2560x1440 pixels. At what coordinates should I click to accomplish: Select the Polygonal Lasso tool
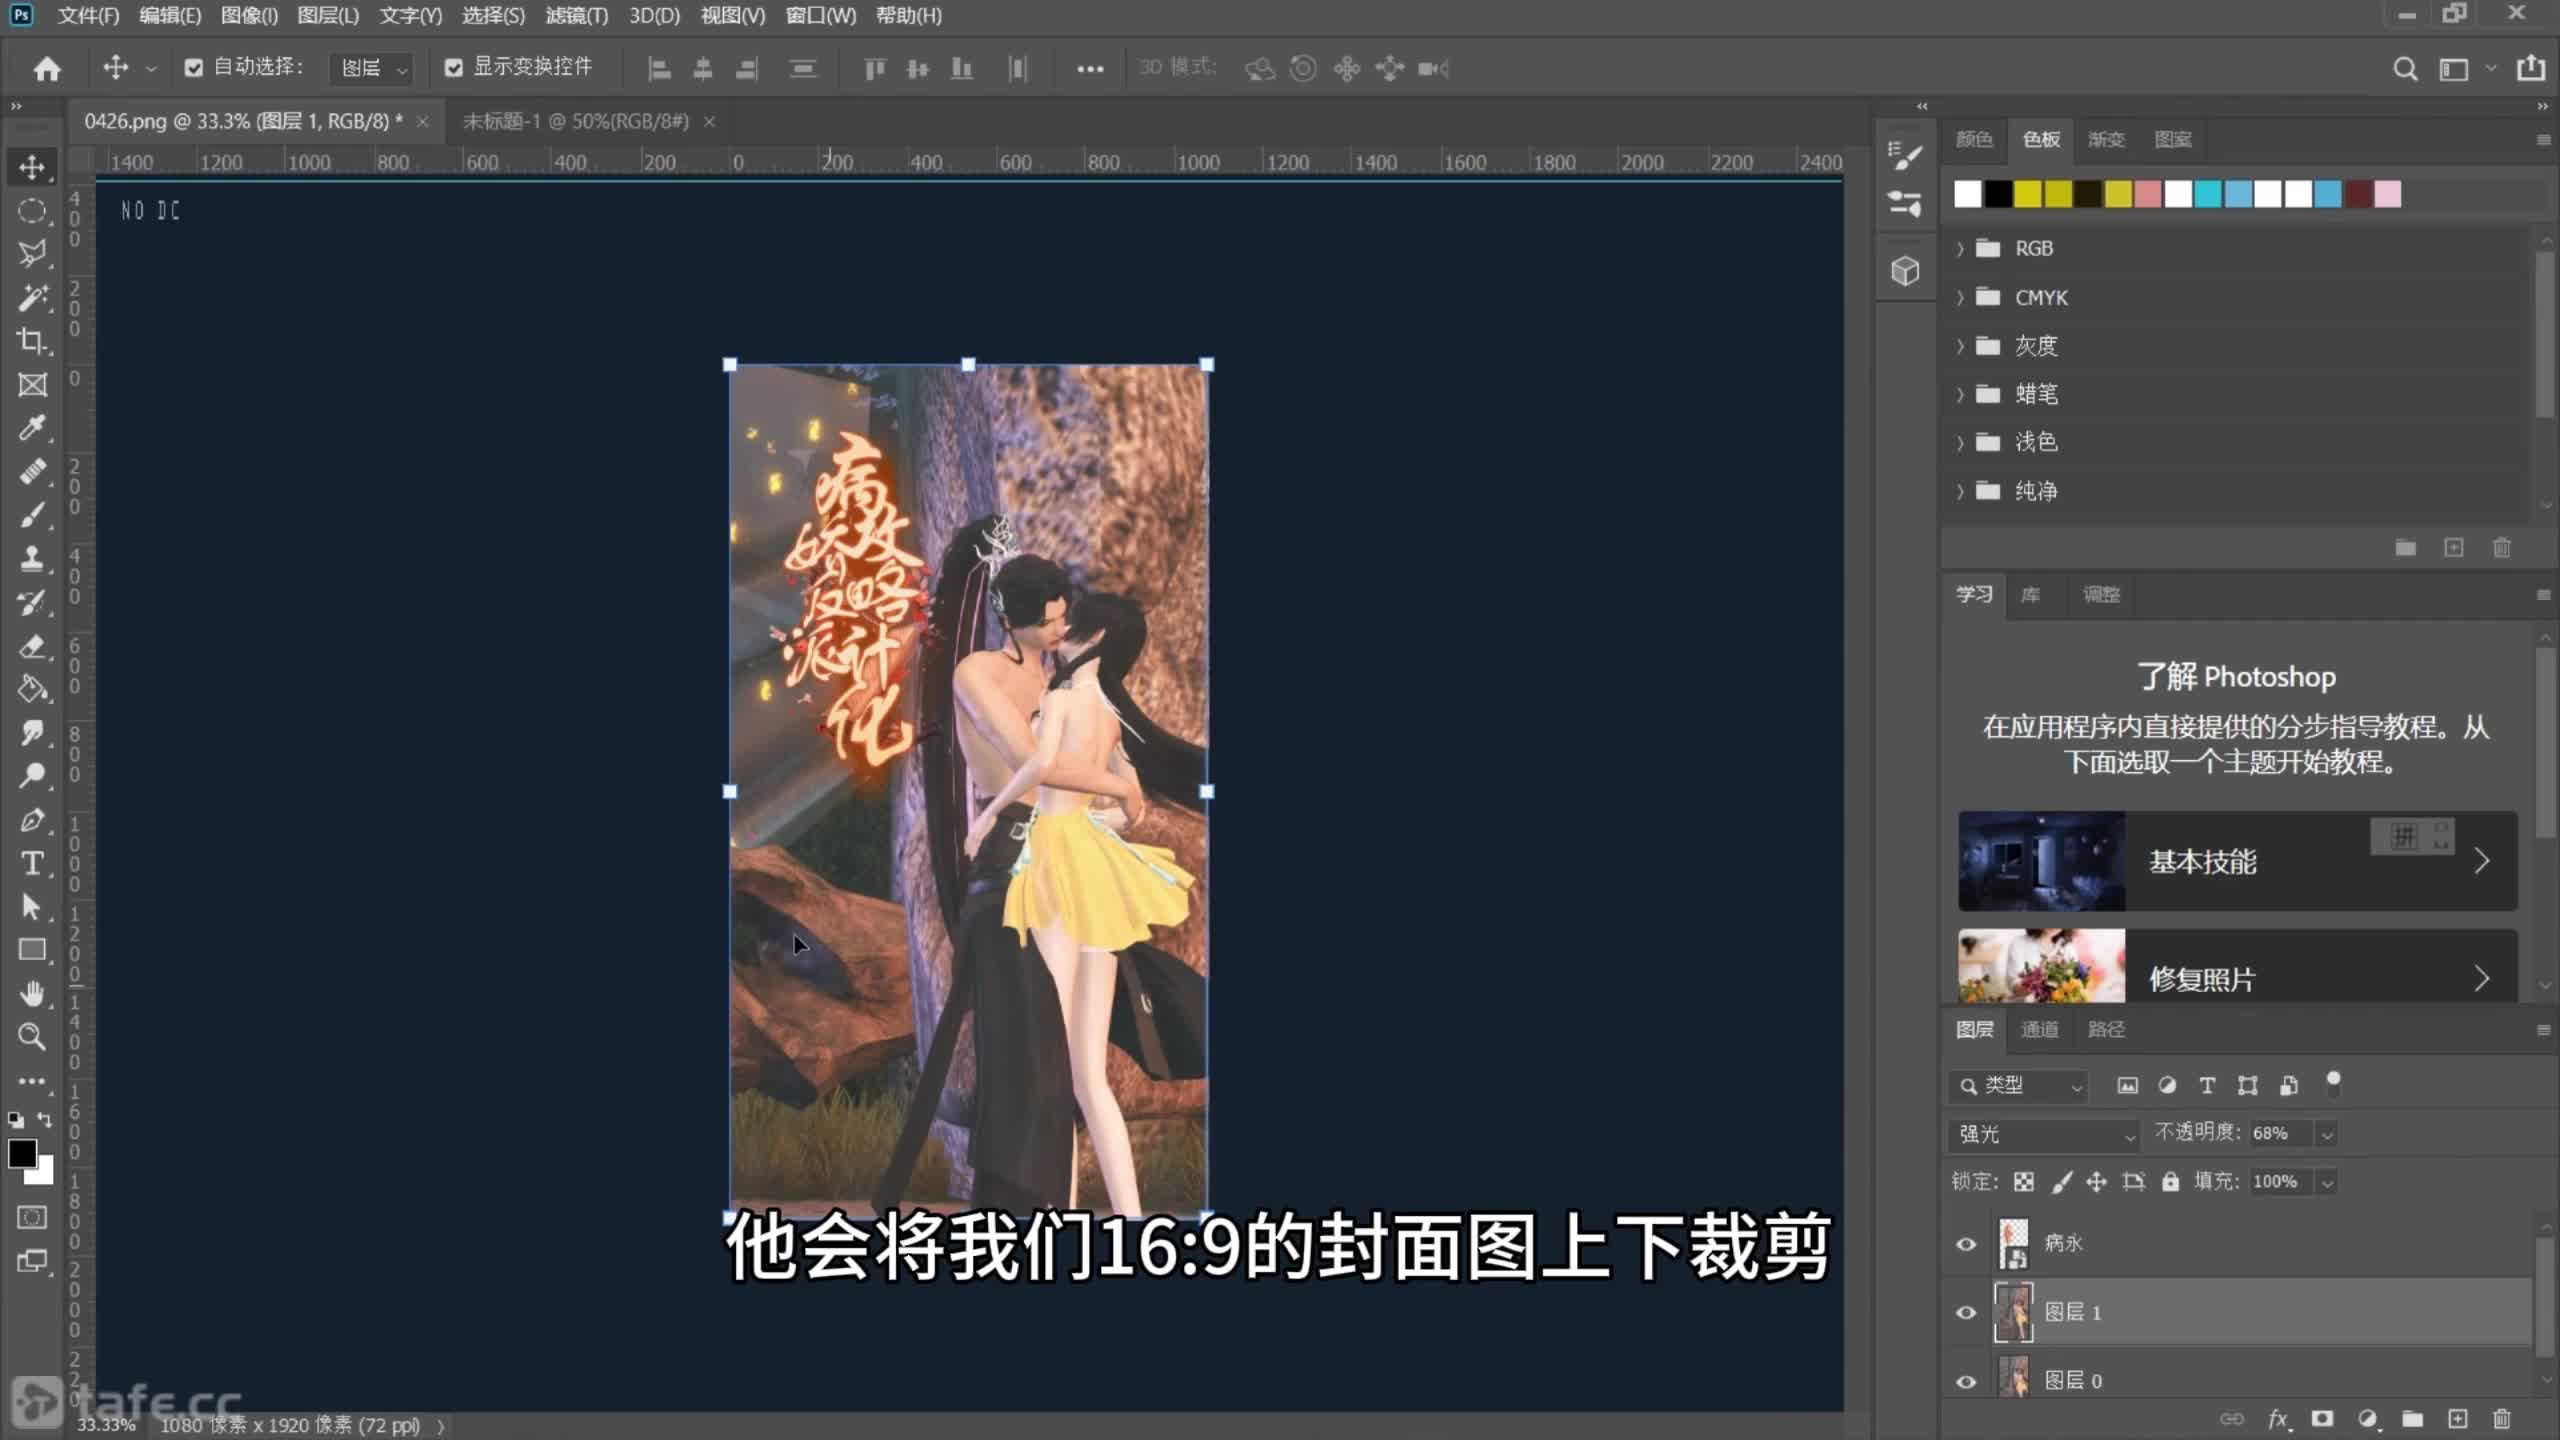32,254
